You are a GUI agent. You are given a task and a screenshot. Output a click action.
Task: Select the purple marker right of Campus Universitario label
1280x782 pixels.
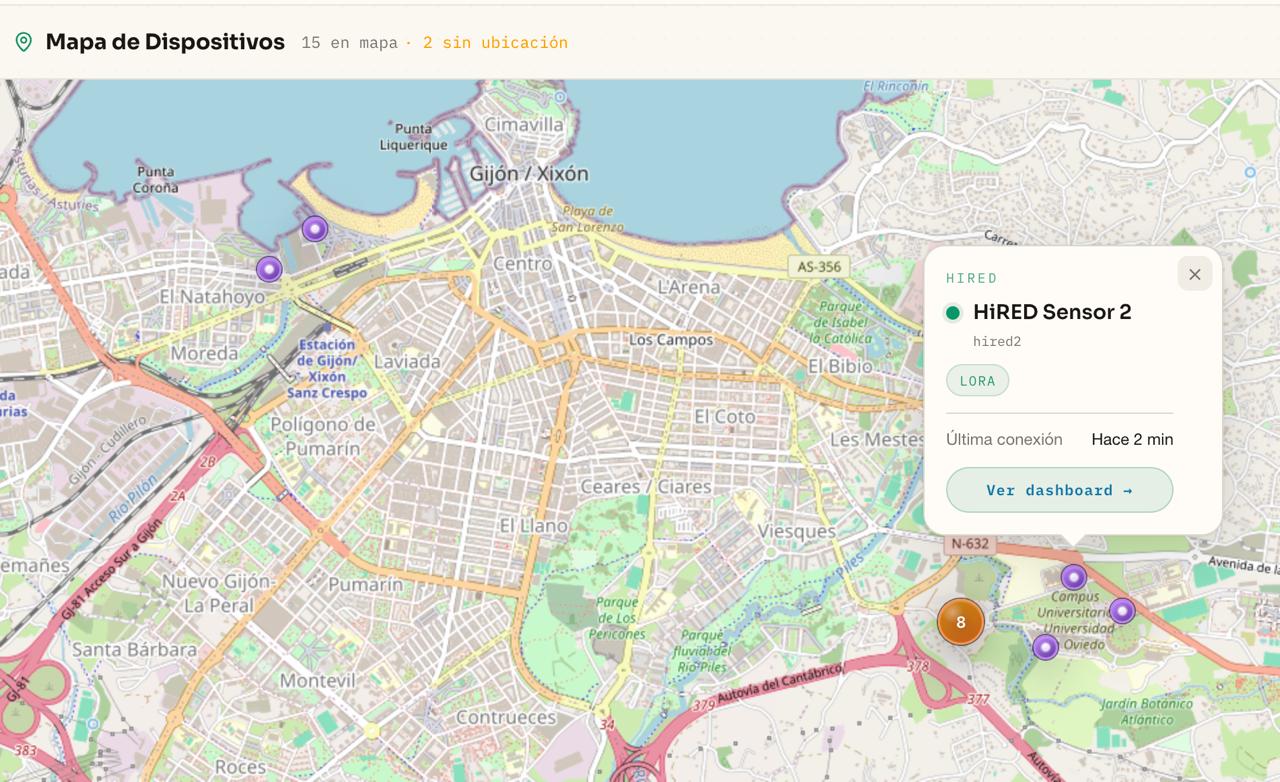(1122, 611)
